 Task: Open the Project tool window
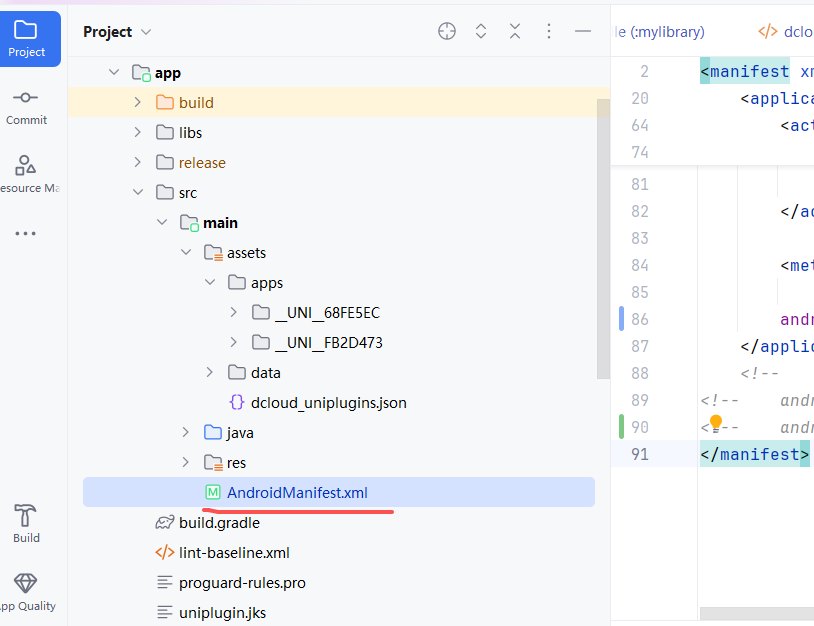(26, 39)
